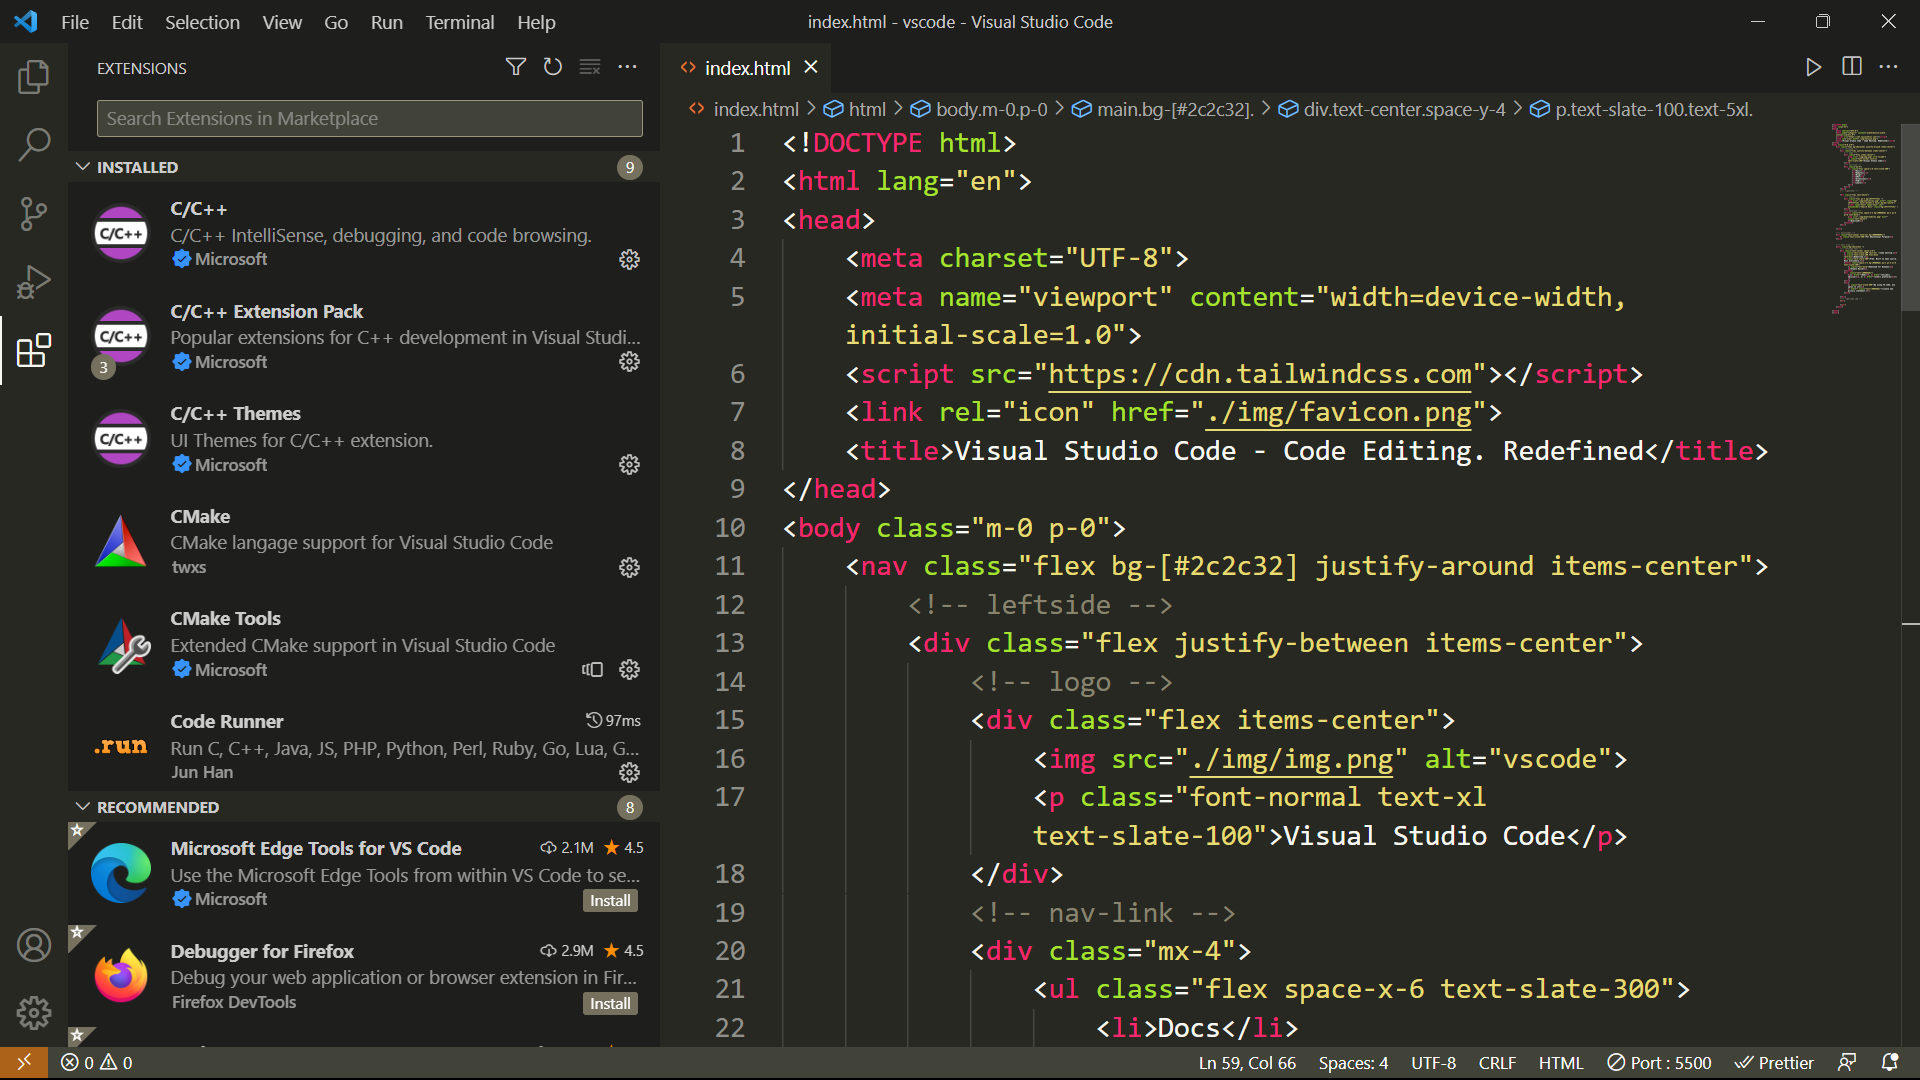Select the Extensions view icon

34,350
